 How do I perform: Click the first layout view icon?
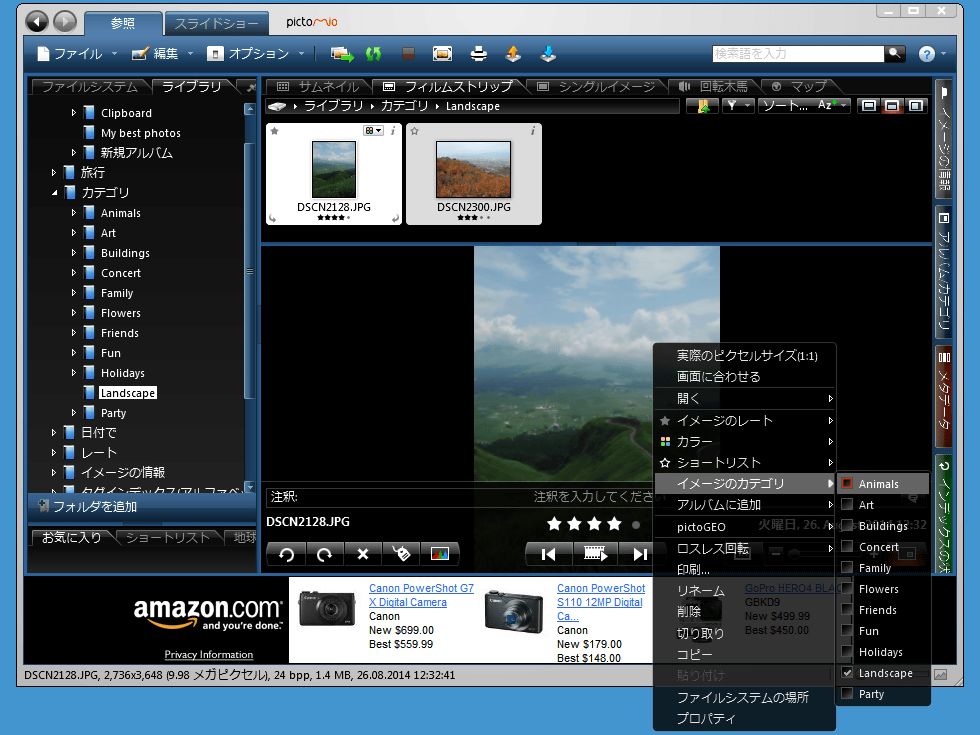tap(869, 106)
